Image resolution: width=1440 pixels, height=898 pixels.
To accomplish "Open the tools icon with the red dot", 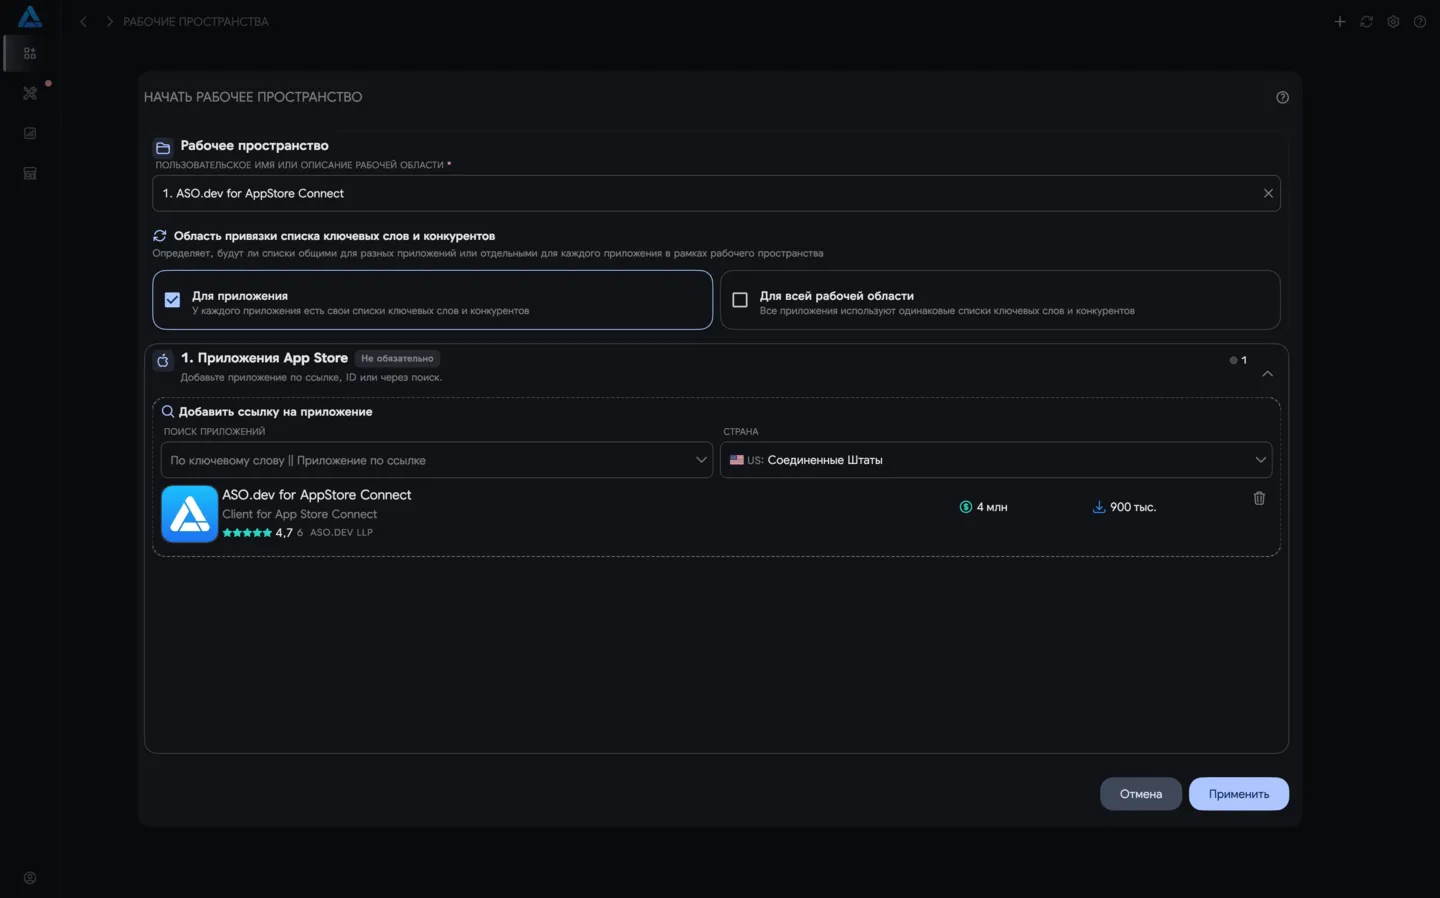I will [30, 93].
